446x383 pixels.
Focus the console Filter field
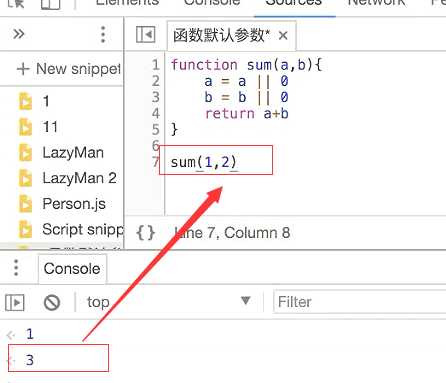tap(359, 302)
